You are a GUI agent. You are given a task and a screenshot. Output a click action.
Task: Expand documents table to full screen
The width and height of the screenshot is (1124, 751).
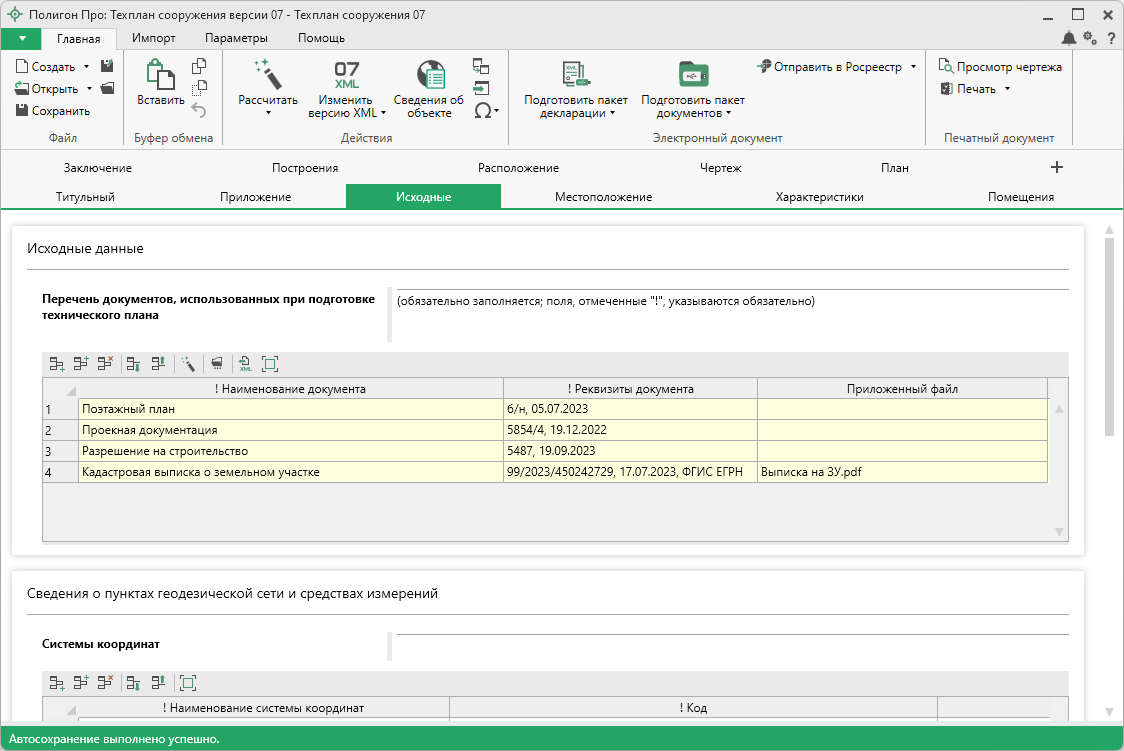269,364
